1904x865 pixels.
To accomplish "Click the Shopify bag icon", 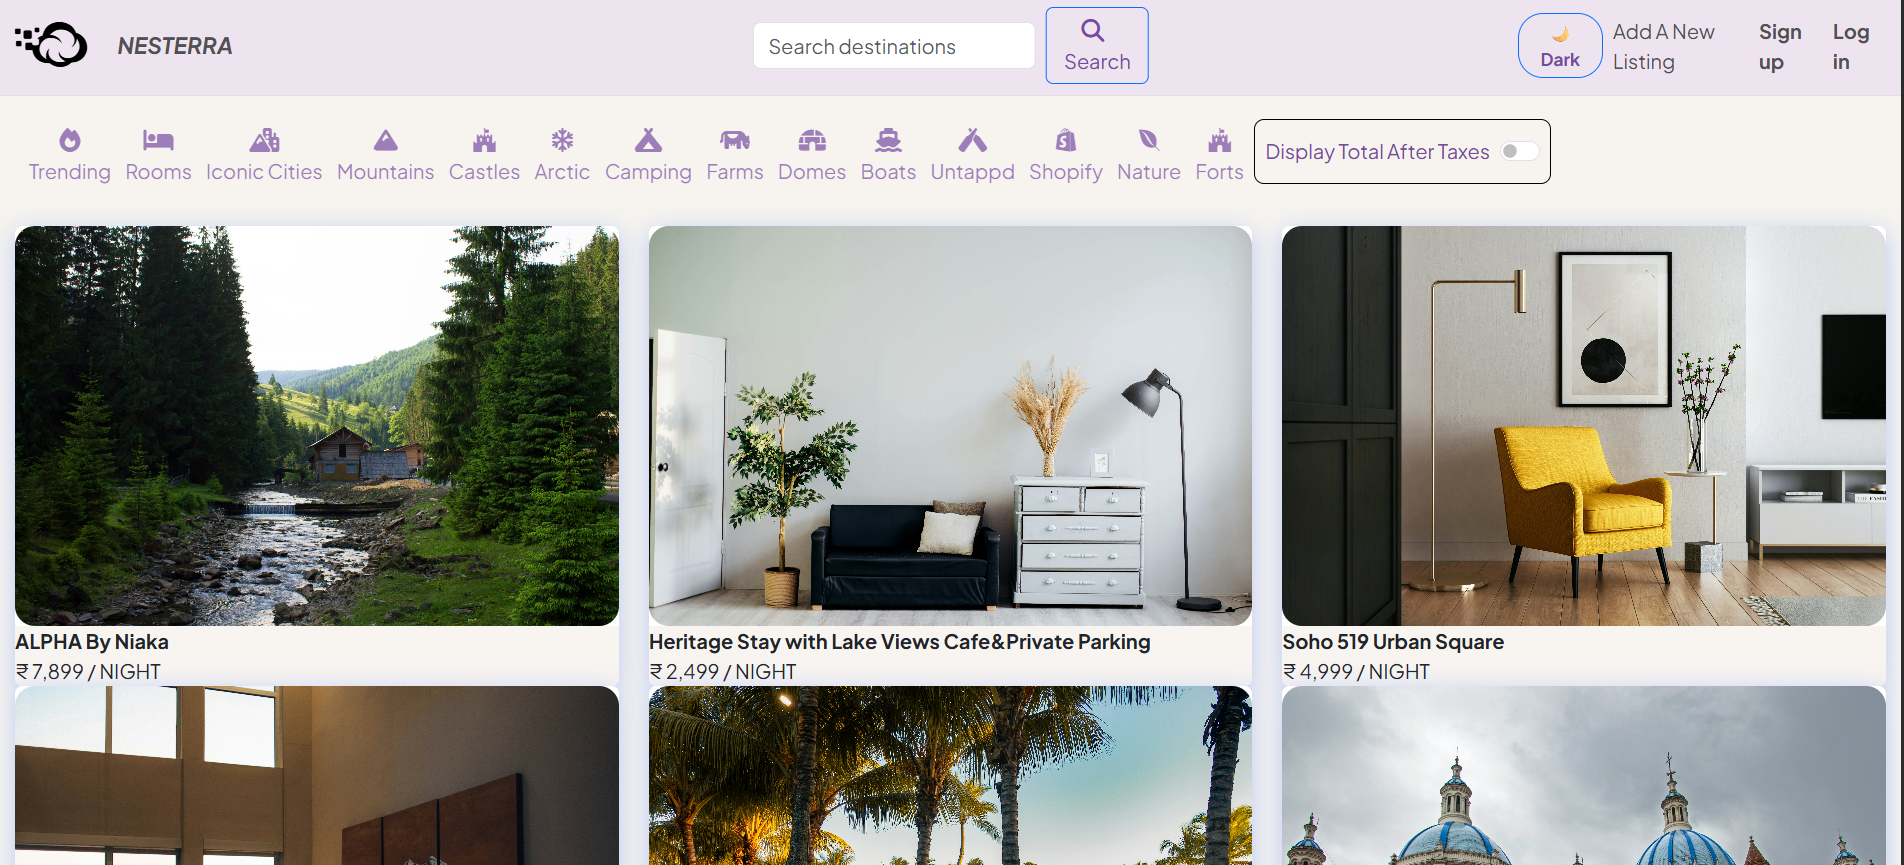I will (1066, 140).
